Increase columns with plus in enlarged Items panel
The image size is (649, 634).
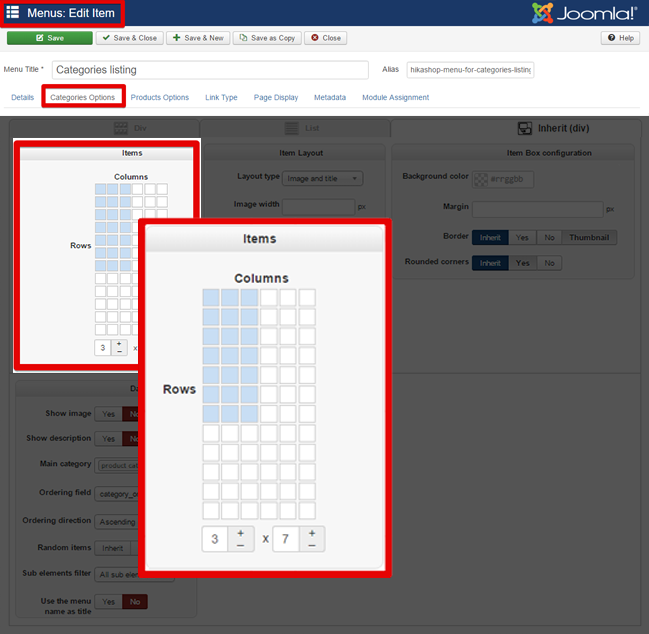(x=240, y=533)
